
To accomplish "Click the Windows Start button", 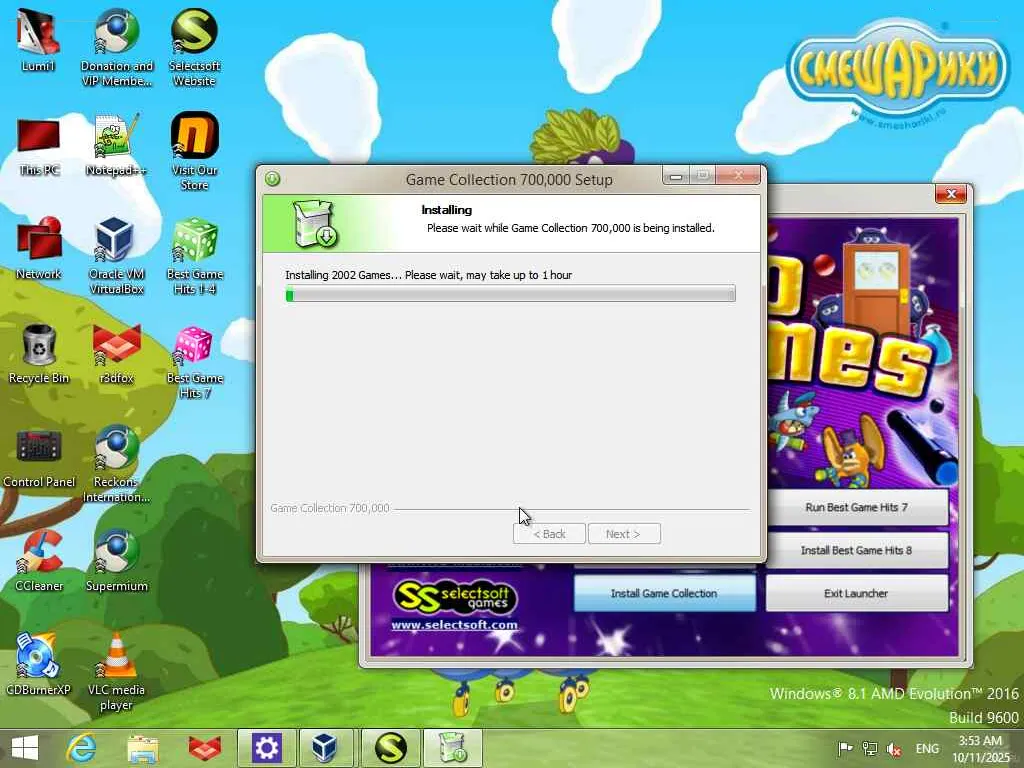I will 25,748.
